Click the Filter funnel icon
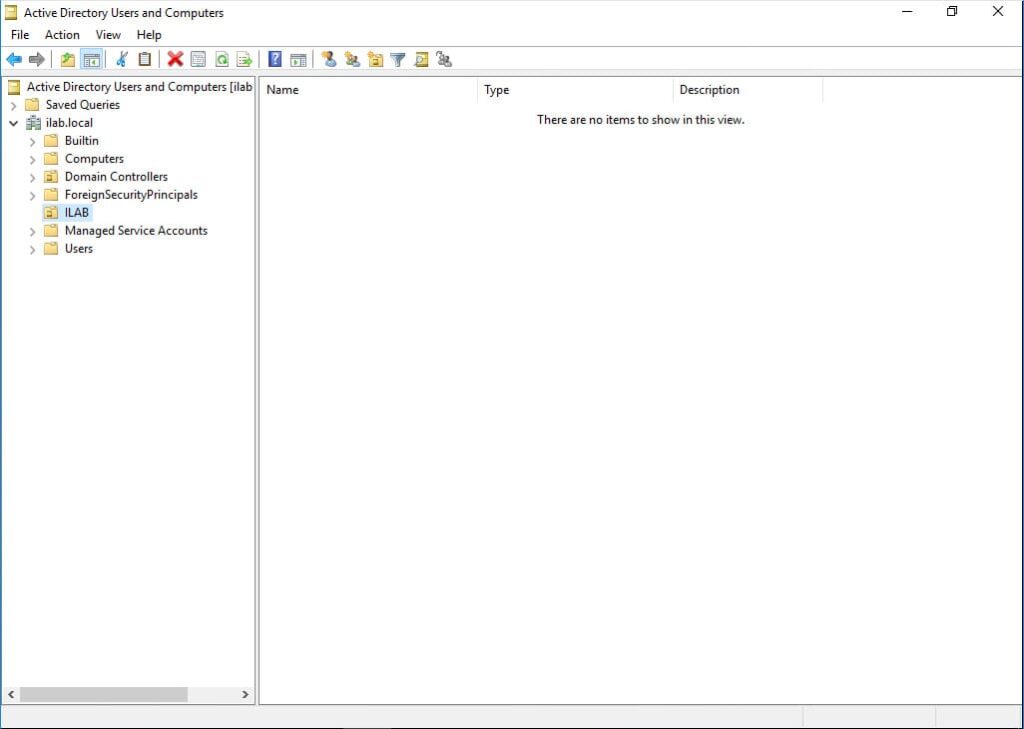Image resolution: width=1024 pixels, height=729 pixels. [398, 60]
